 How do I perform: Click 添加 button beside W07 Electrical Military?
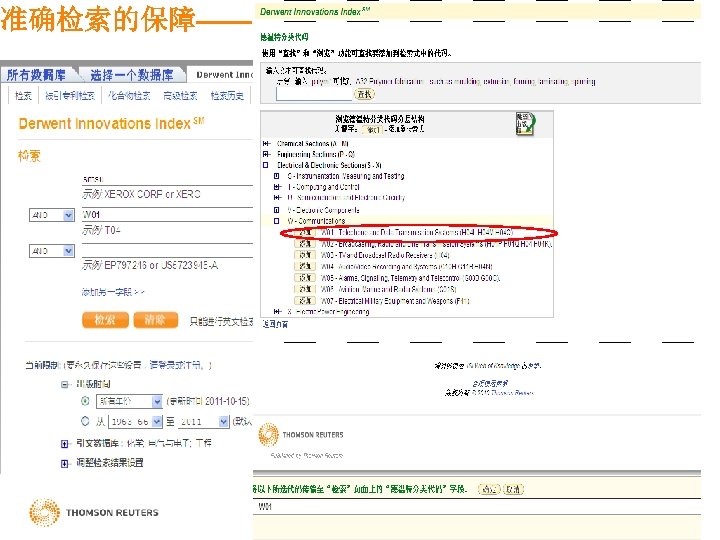click(305, 301)
